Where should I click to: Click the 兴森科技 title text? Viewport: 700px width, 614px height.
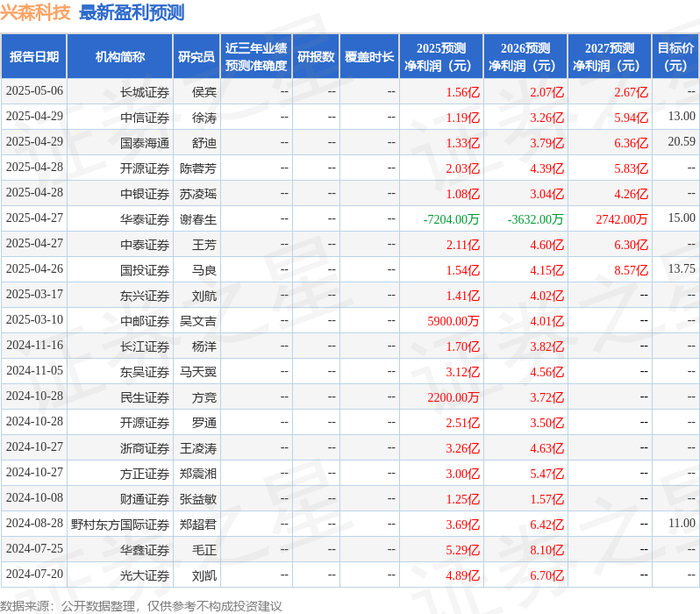coord(35,13)
